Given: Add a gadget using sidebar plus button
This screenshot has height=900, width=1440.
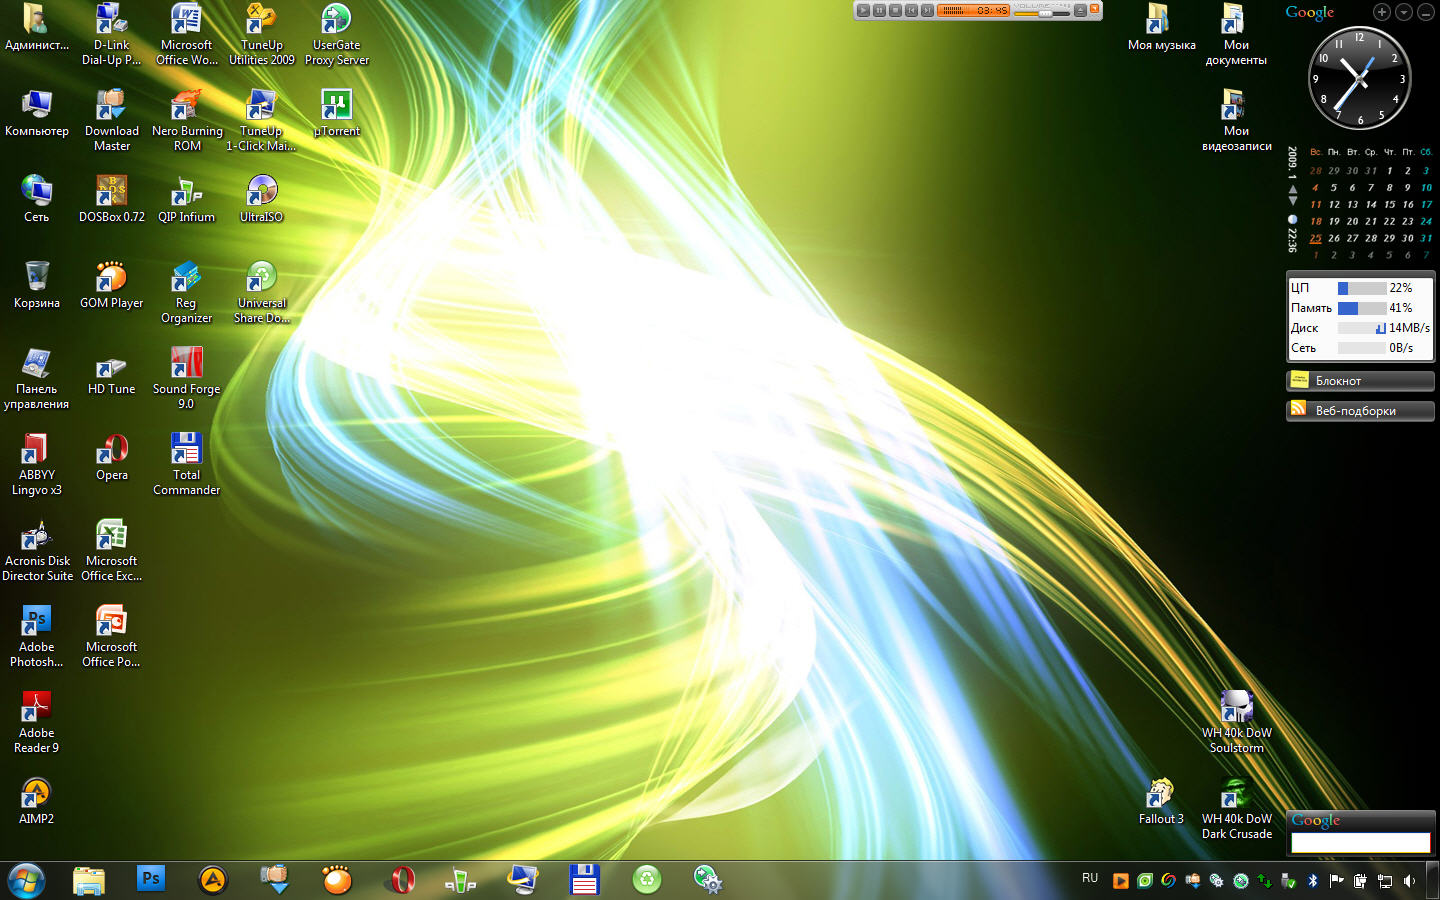Looking at the screenshot, I should pos(1382,12).
